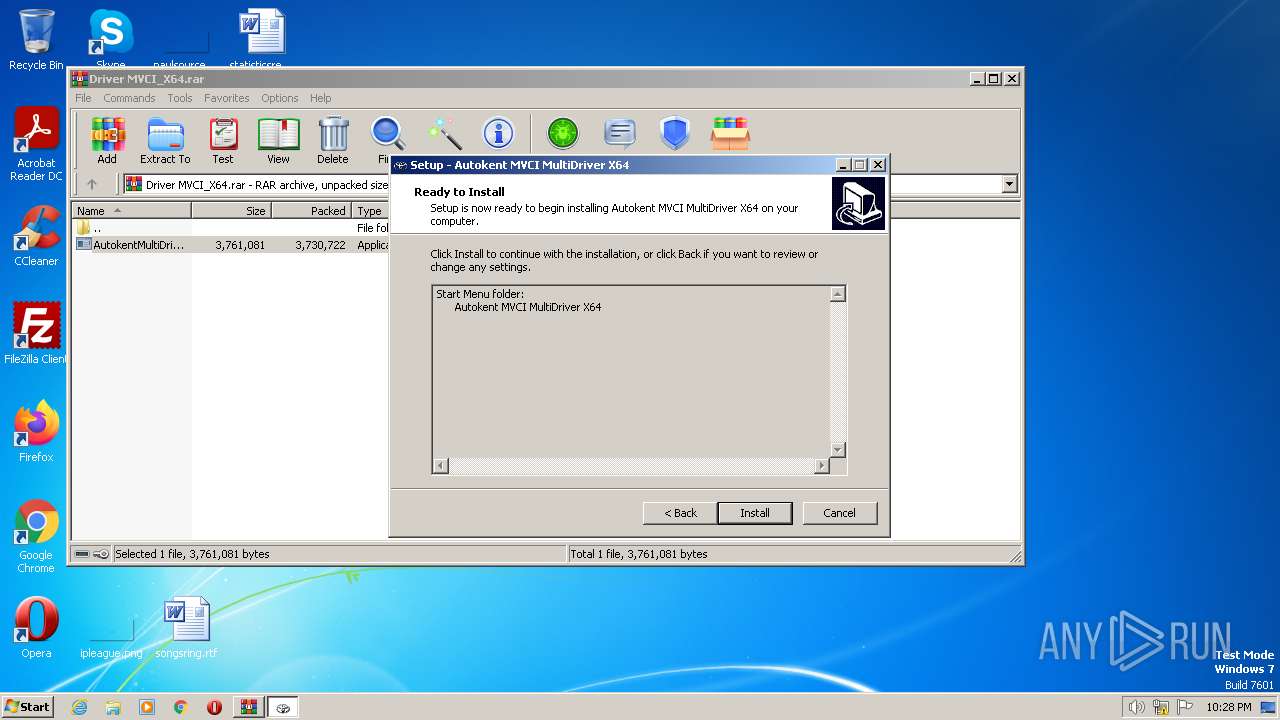Open the Wizard wand toolbar icon
1280x720 pixels.
444,133
